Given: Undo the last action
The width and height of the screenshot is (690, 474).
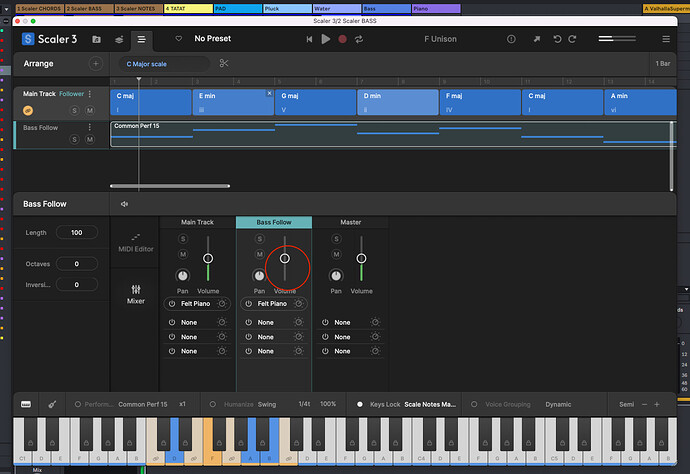Looking at the screenshot, I should point(557,39).
